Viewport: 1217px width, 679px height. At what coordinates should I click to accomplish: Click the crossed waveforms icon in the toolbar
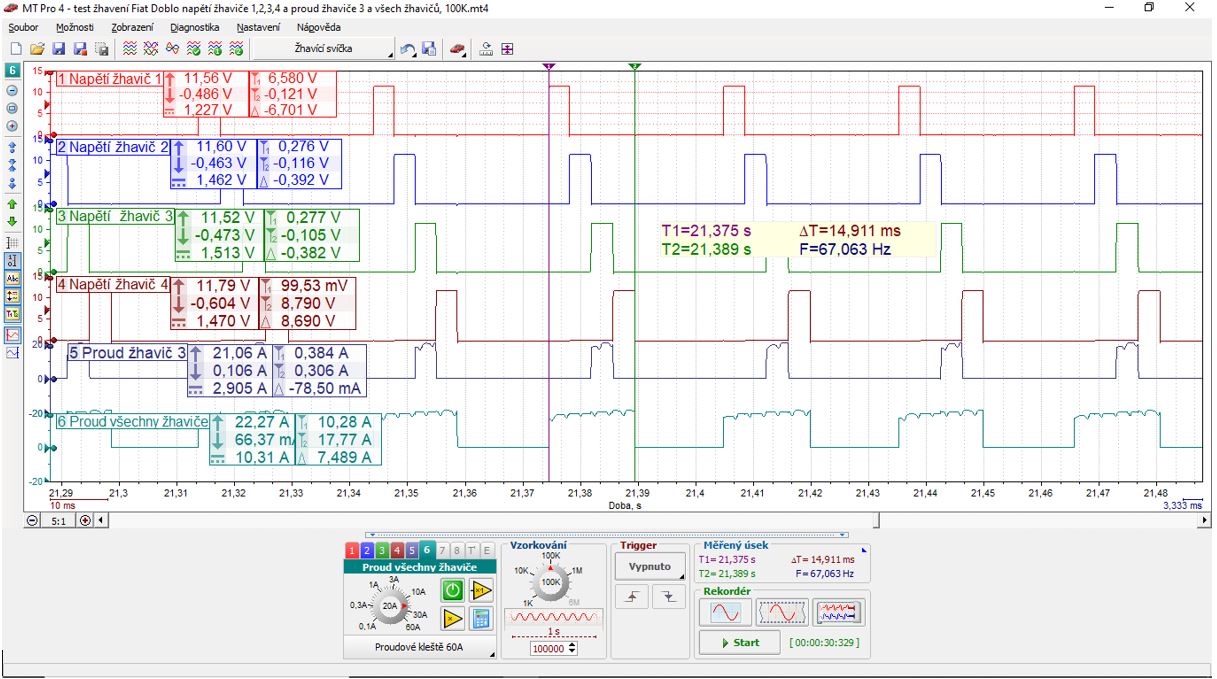[151, 48]
